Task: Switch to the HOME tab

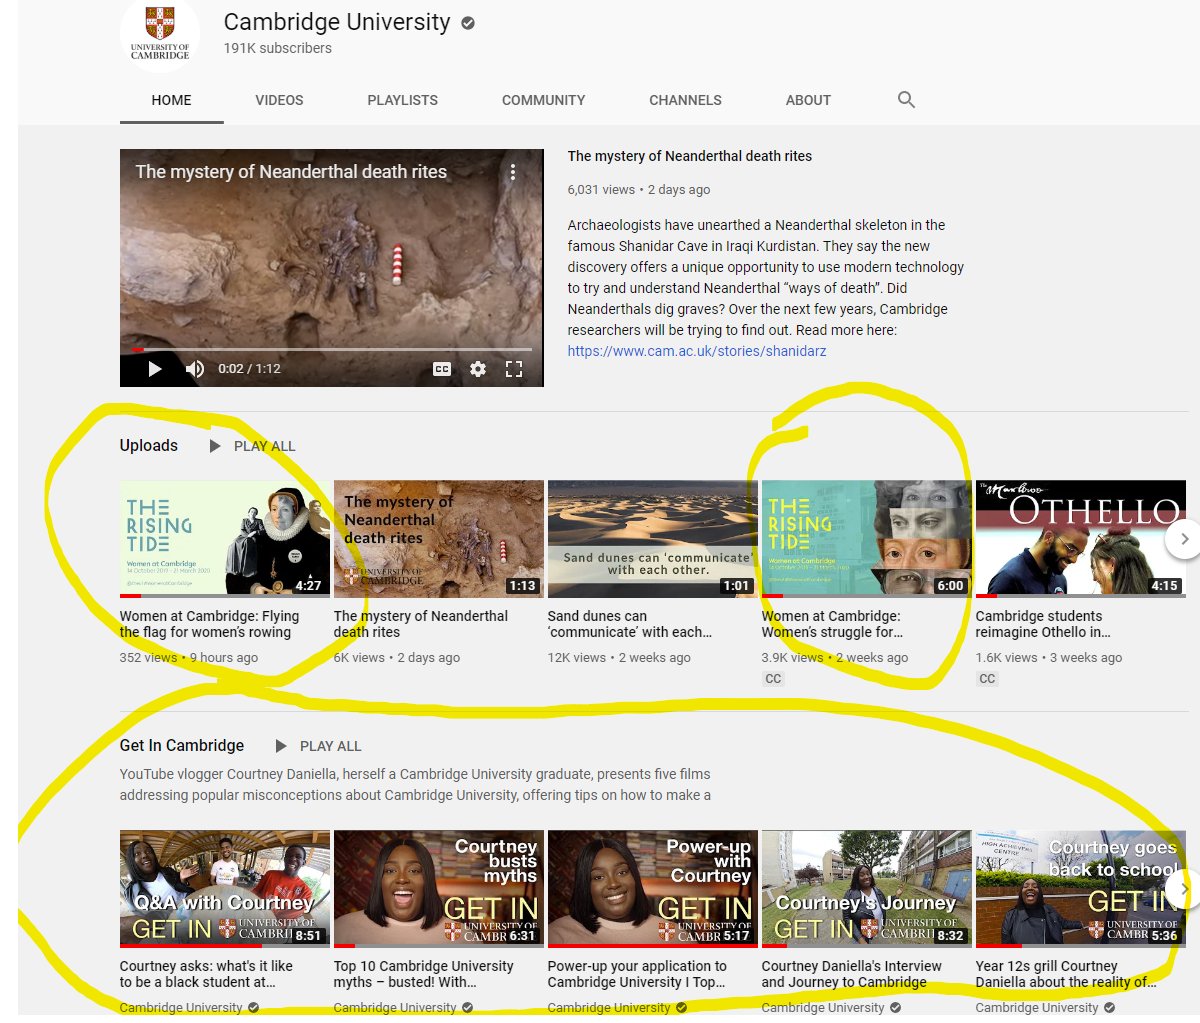Action: (x=172, y=100)
